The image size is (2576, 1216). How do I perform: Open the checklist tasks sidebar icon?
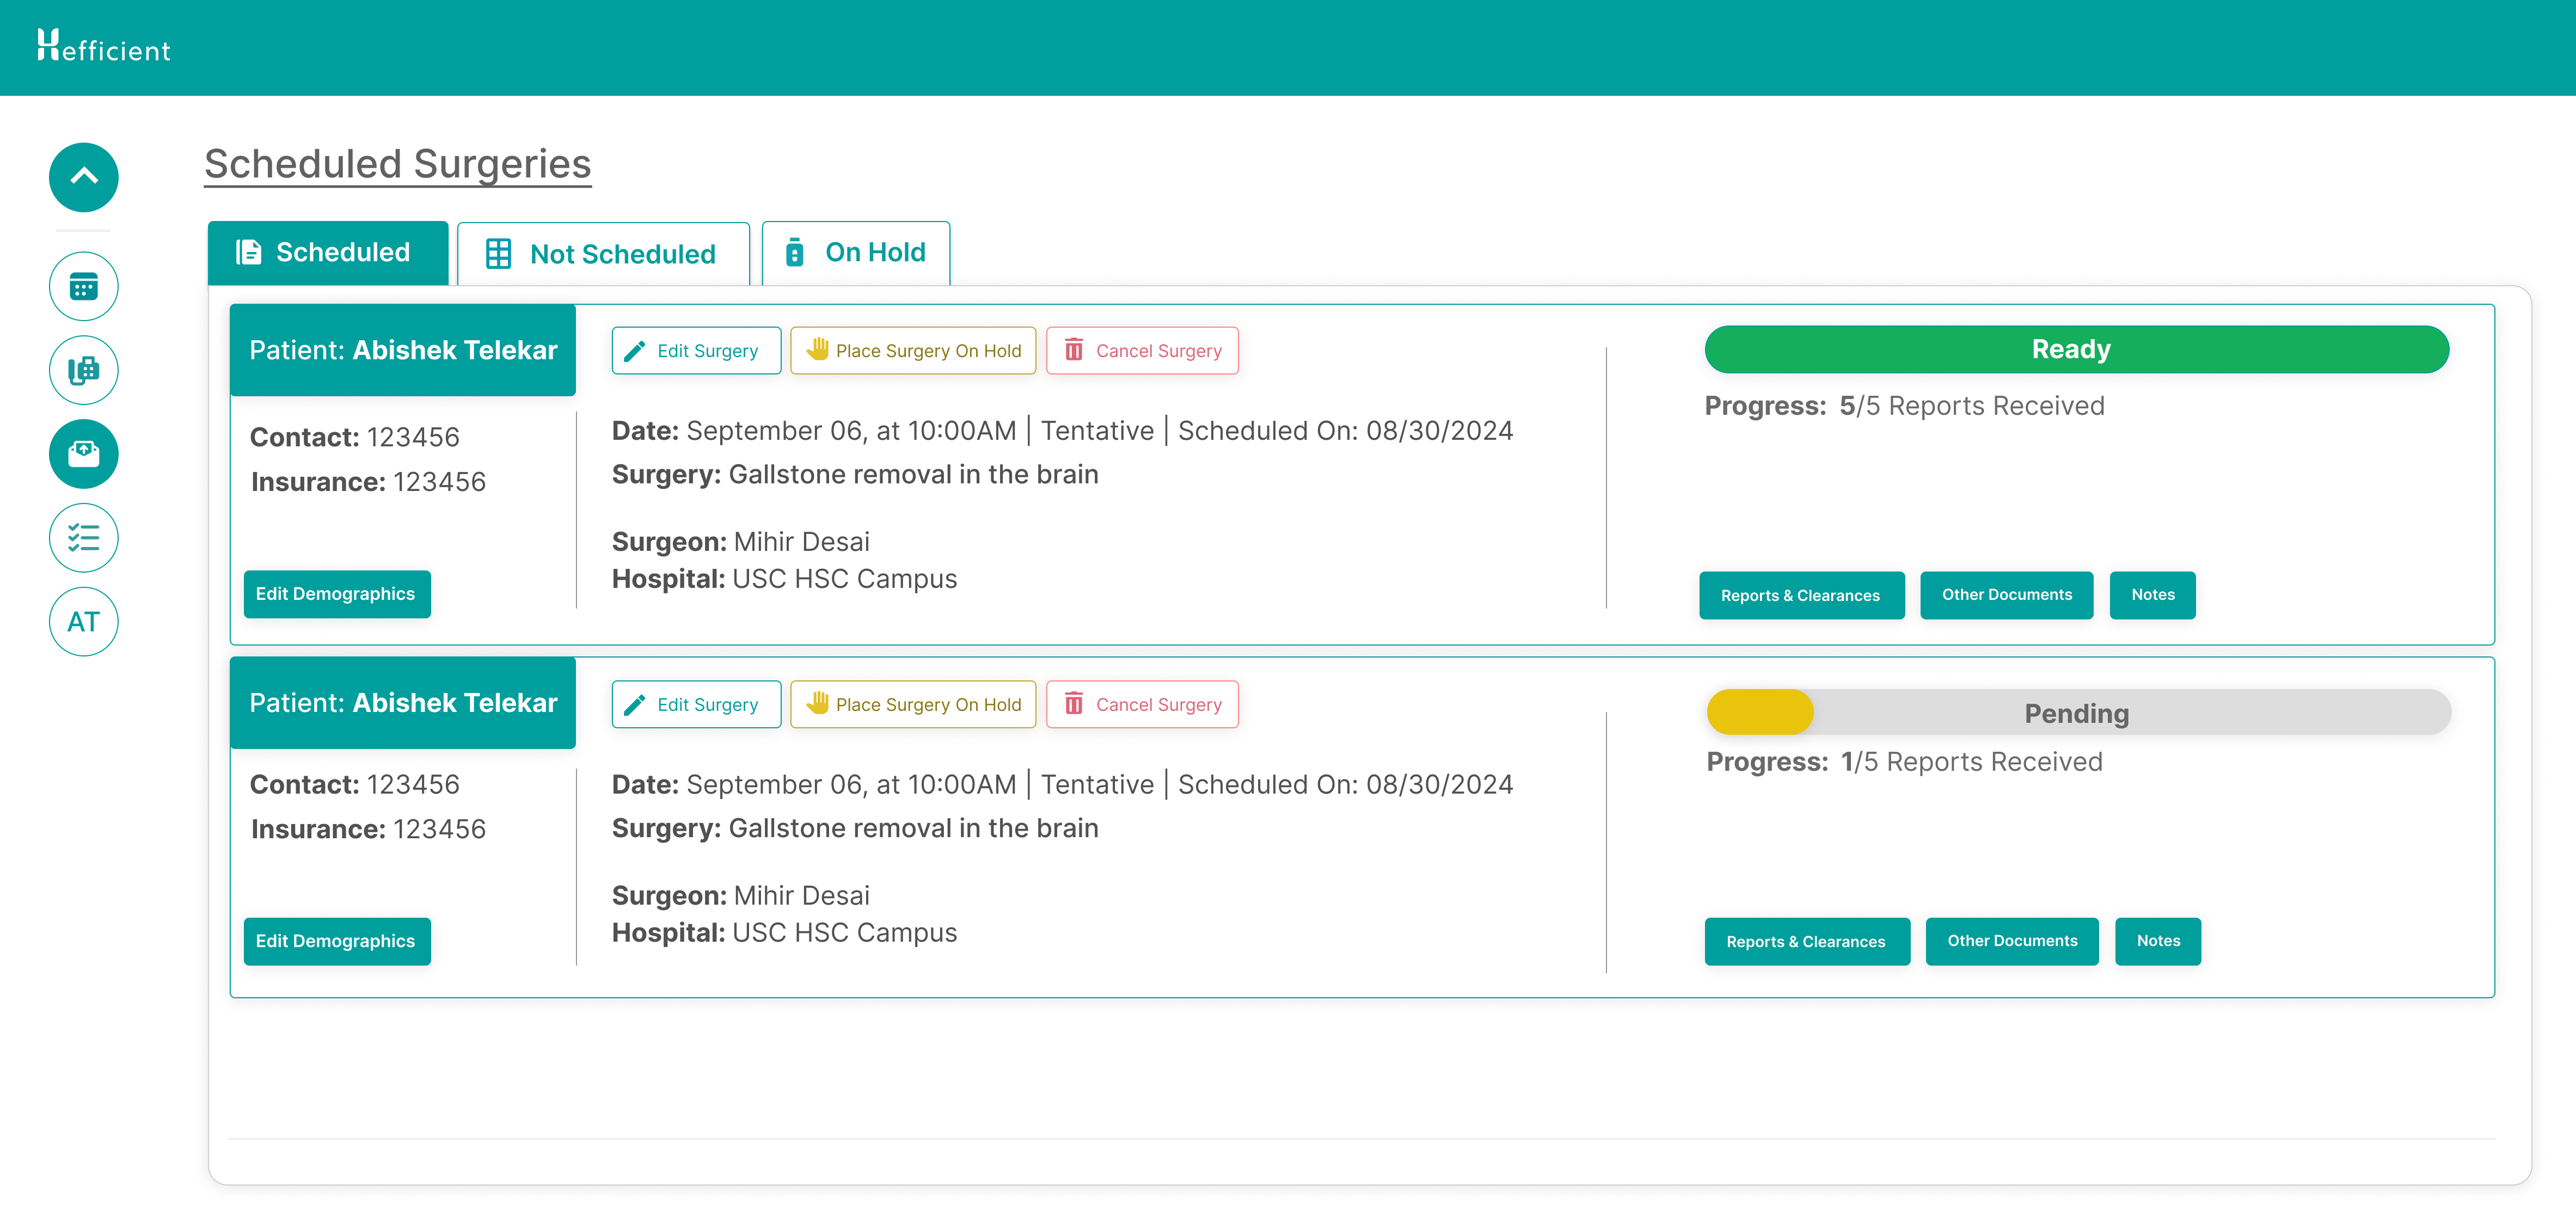(x=84, y=538)
